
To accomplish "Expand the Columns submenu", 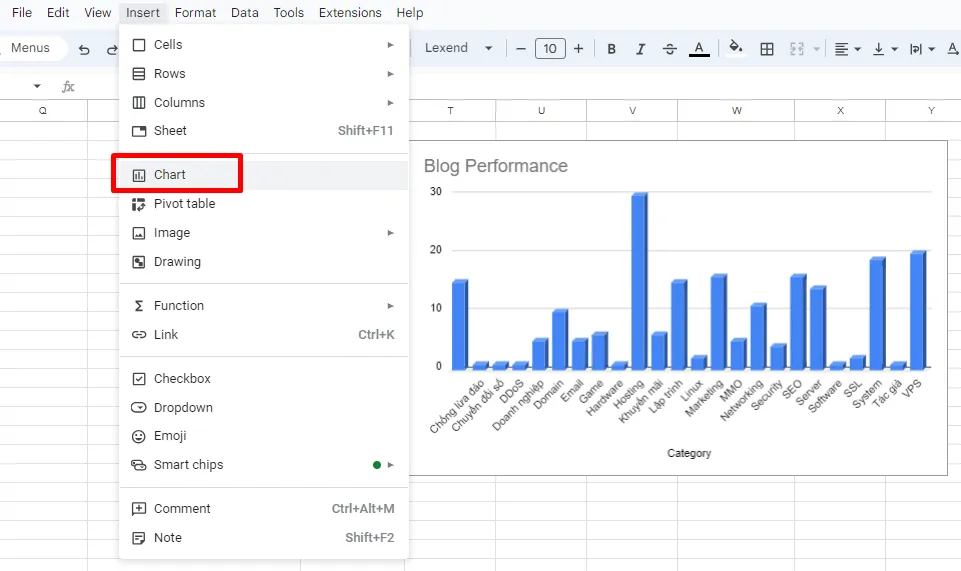I will click(264, 102).
